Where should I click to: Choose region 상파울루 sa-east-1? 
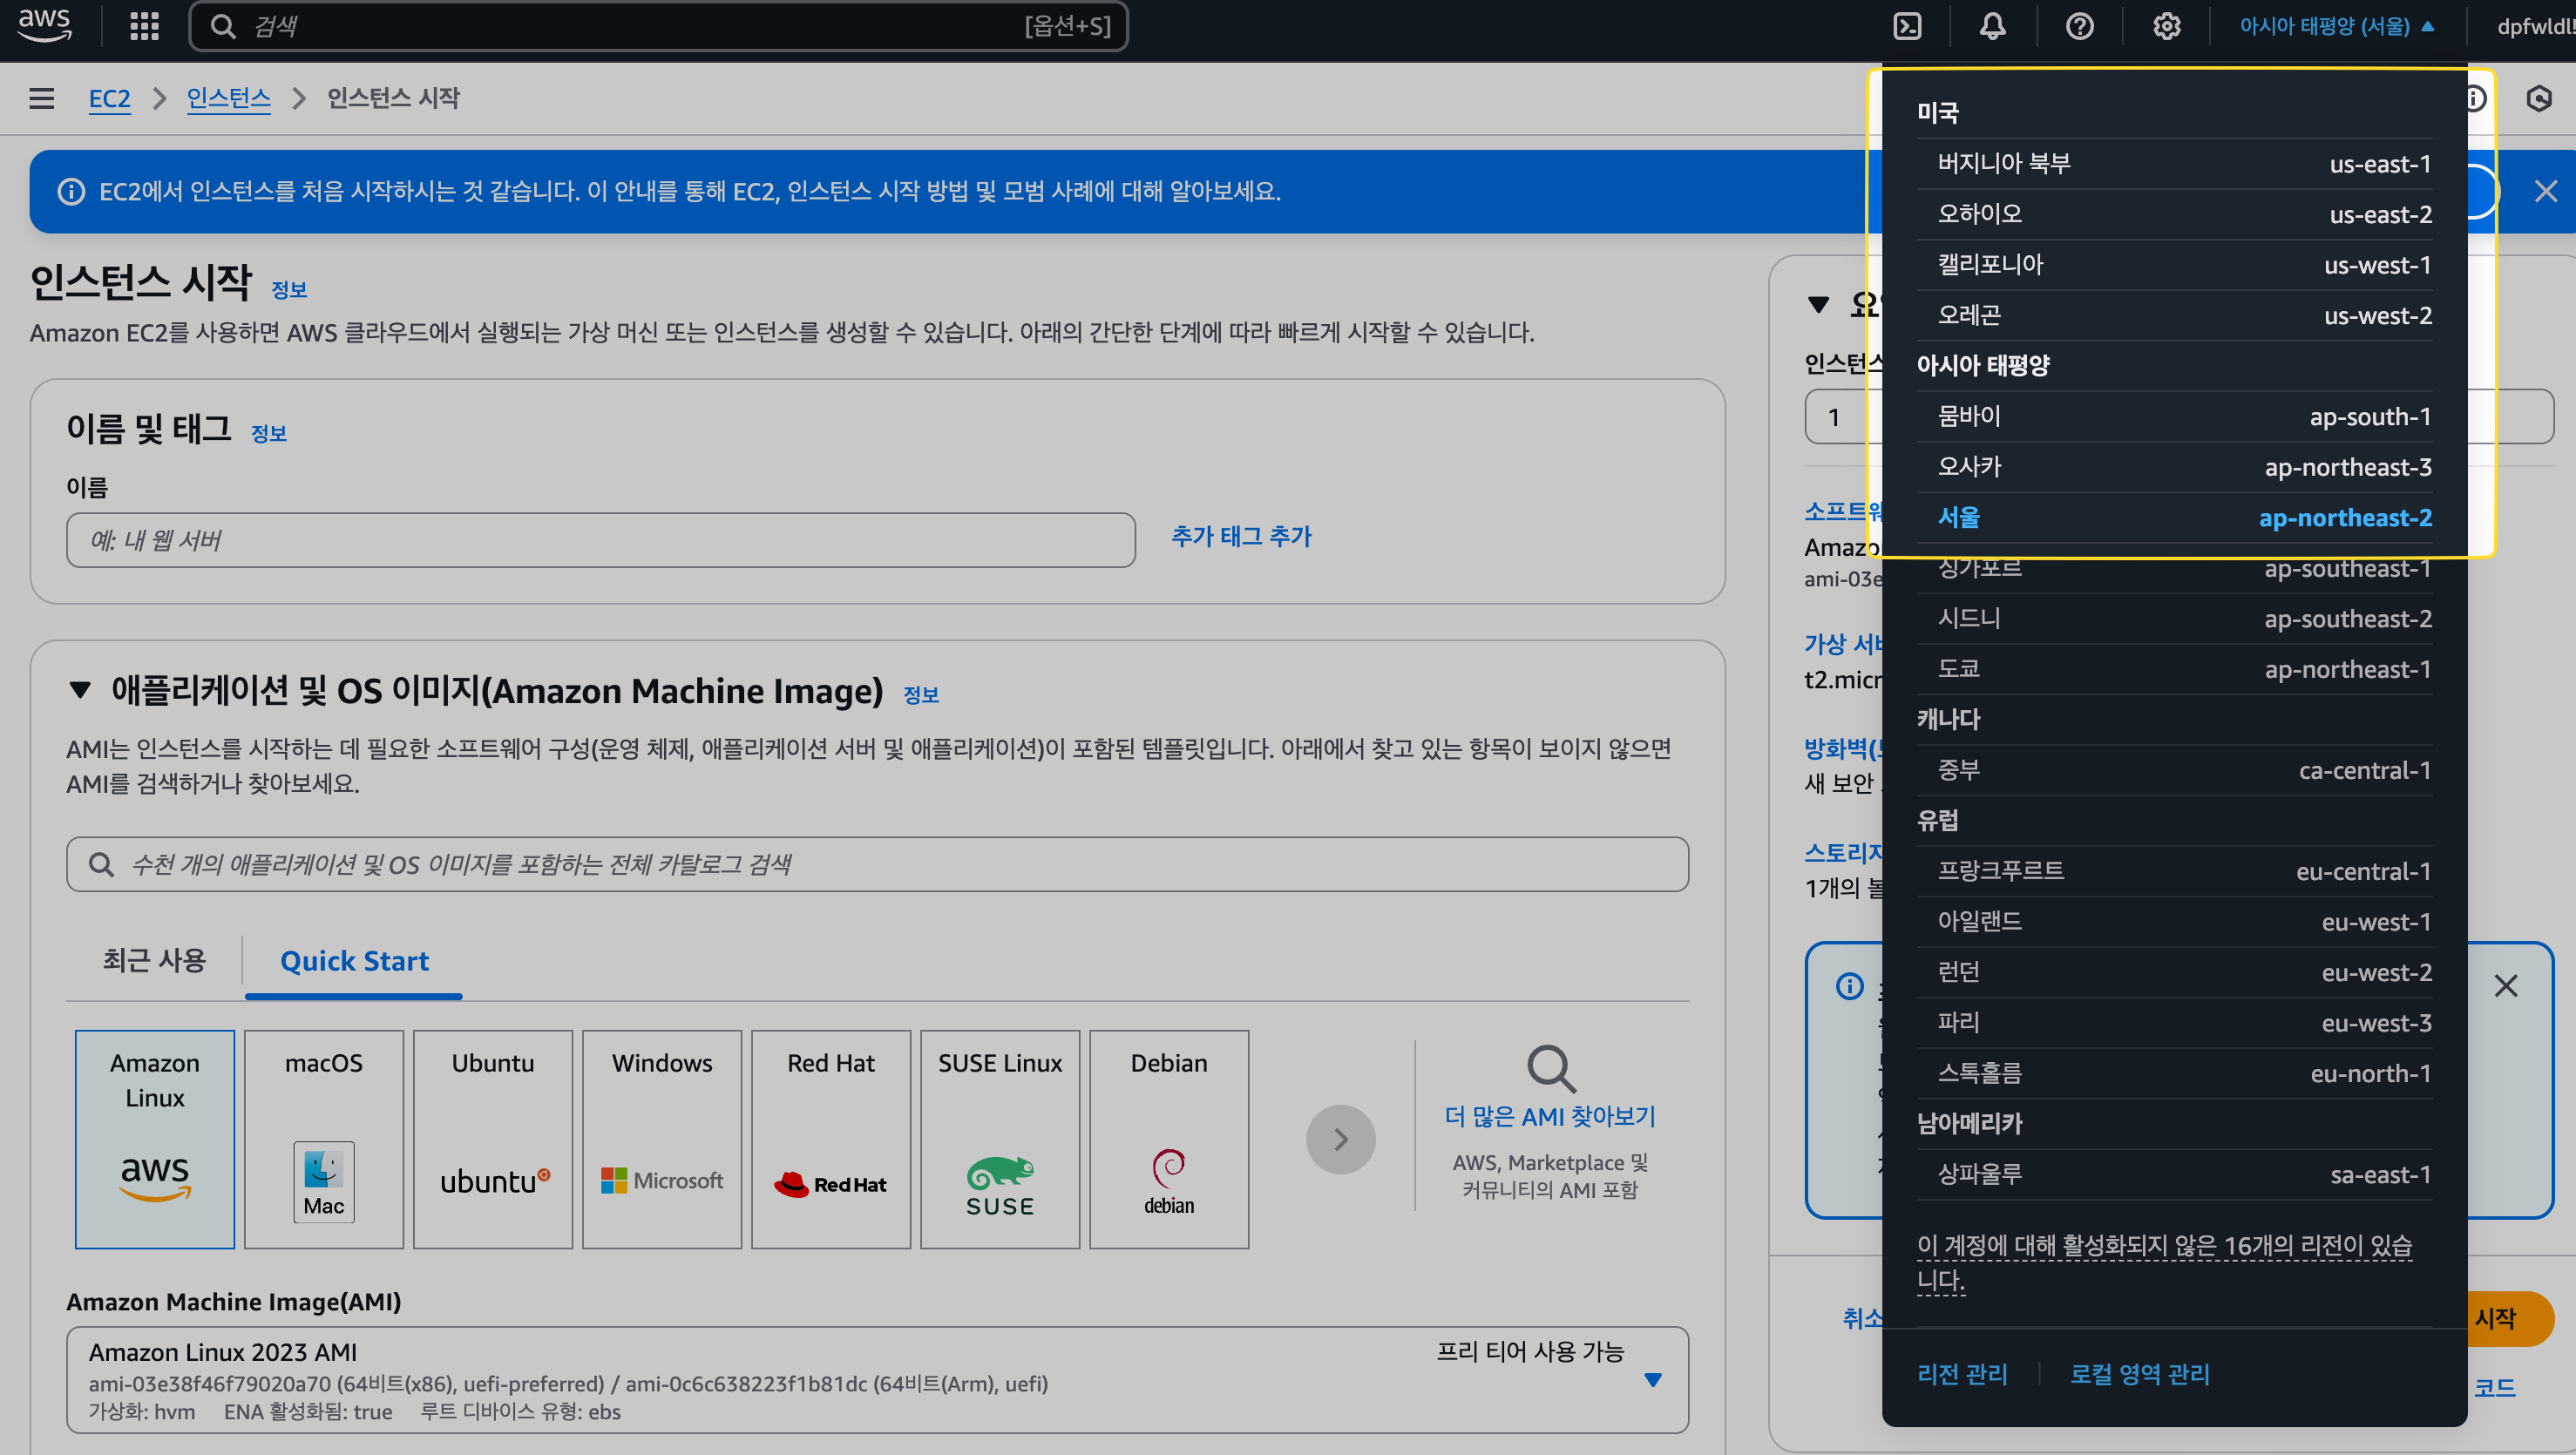(x=2174, y=1174)
